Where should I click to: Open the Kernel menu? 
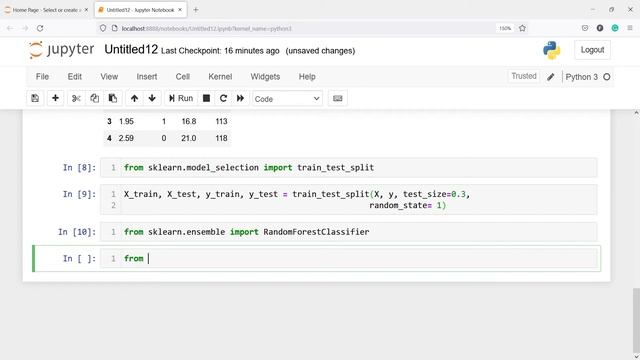pyautogui.click(x=220, y=77)
